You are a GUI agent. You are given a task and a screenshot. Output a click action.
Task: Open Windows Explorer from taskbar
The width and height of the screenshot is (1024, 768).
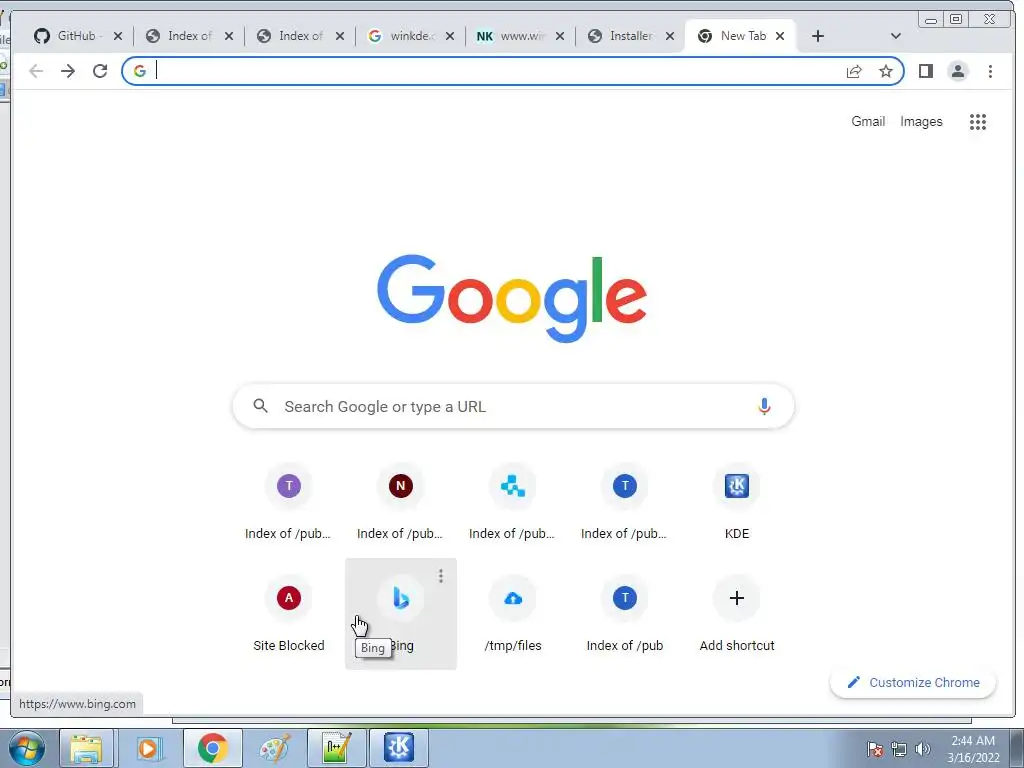(x=87, y=748)
